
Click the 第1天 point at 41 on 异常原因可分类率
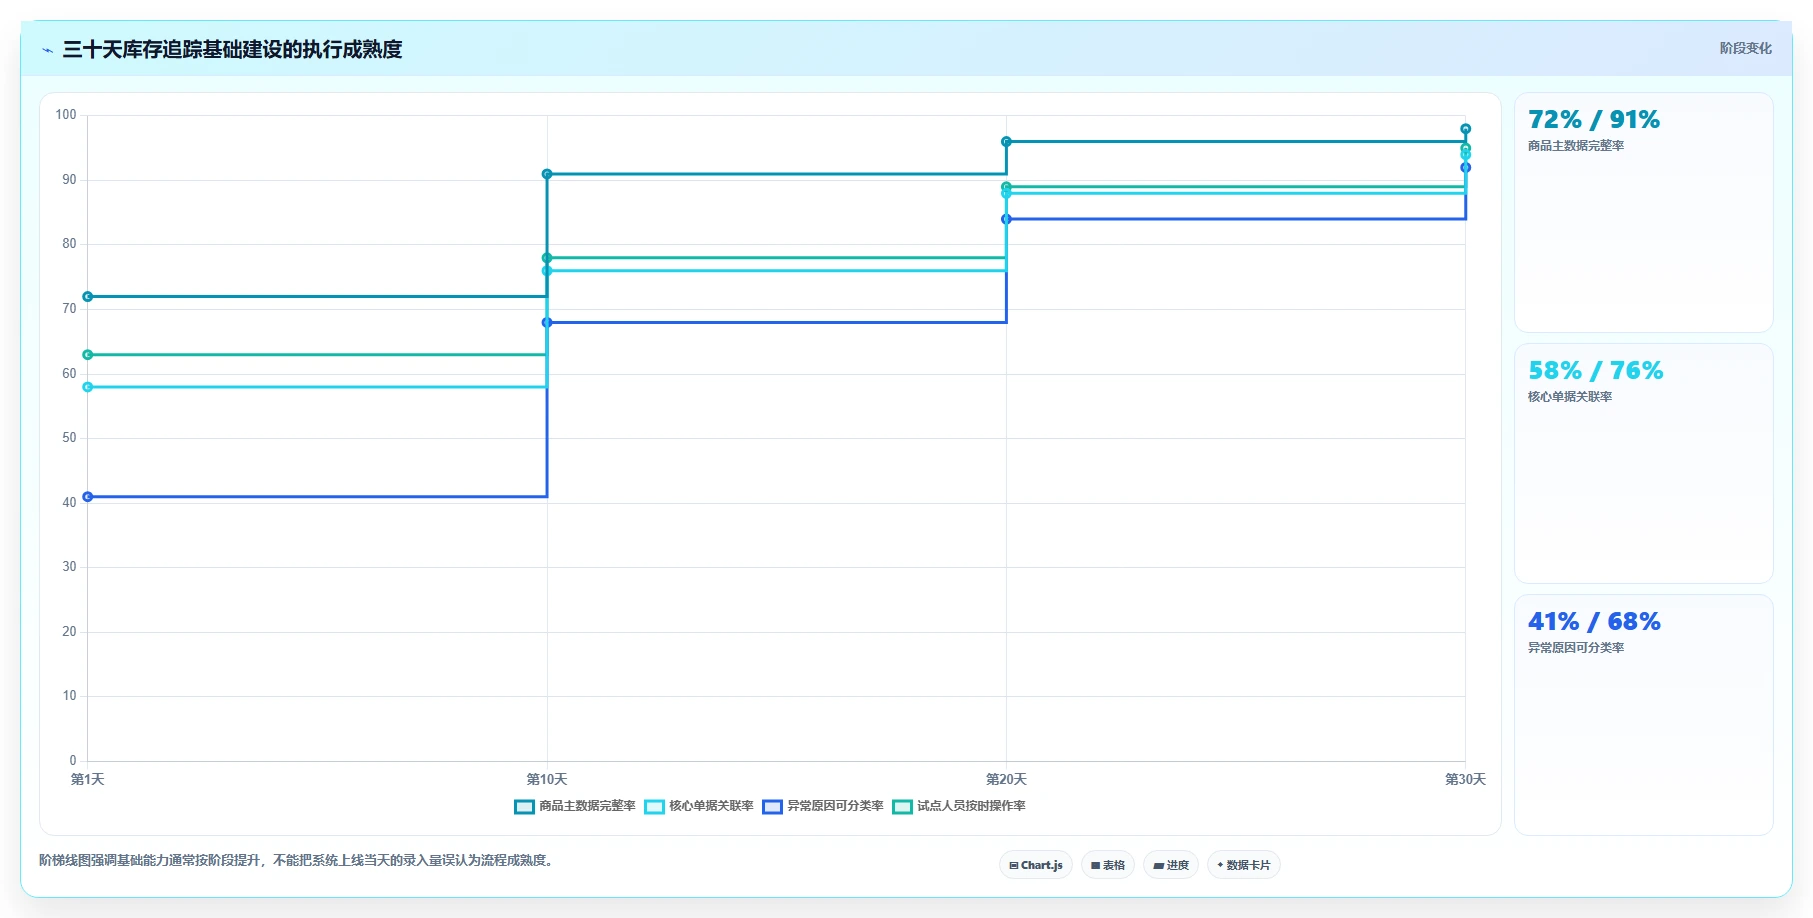[88, 497]
